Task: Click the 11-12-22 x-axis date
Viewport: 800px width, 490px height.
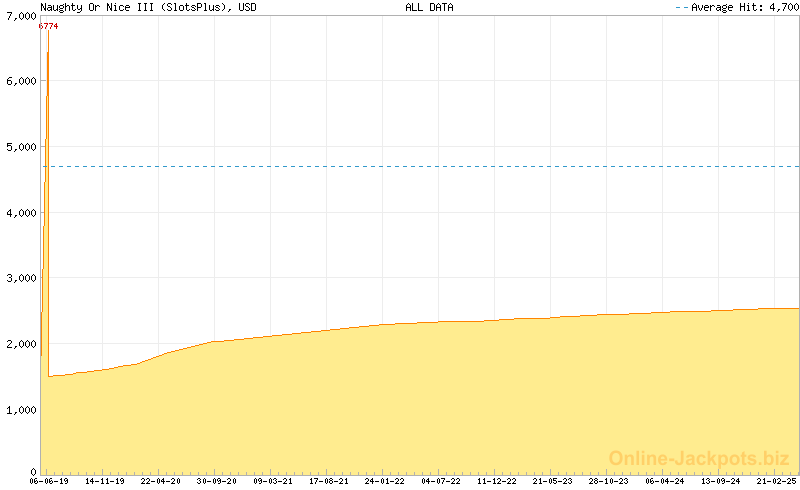Action: coord(497,481)
